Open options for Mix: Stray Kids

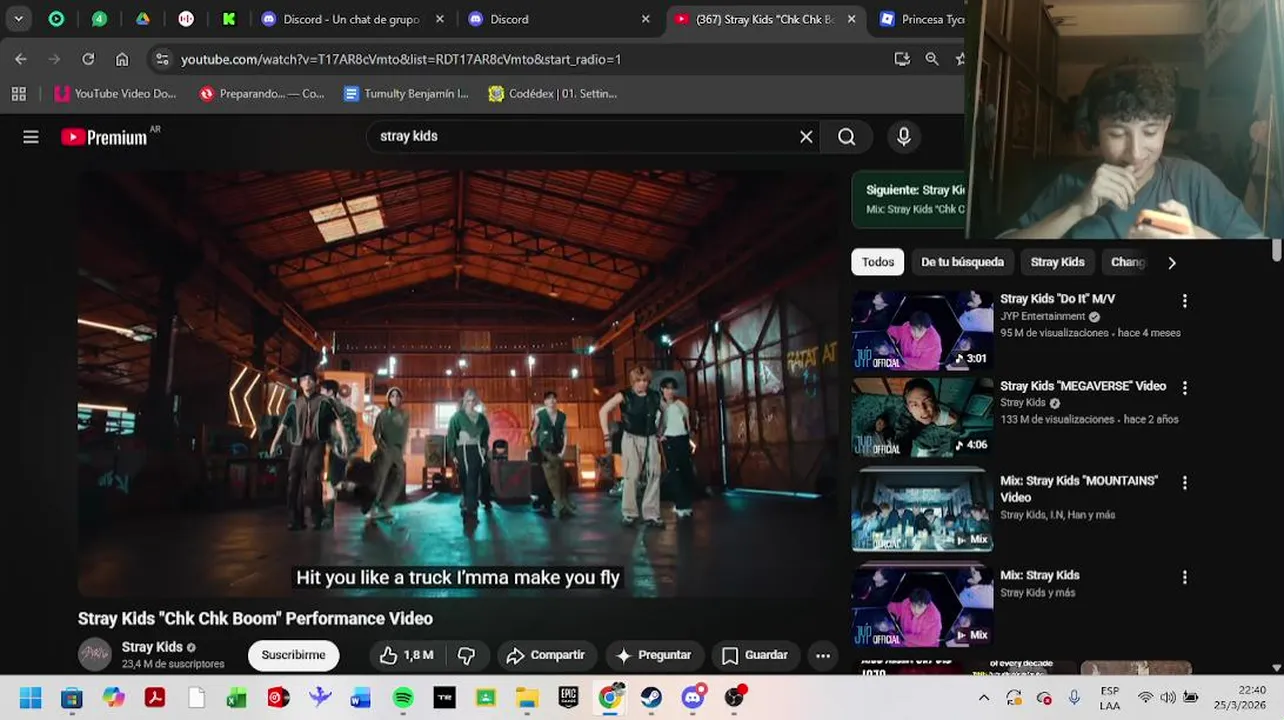point(1185,578)
